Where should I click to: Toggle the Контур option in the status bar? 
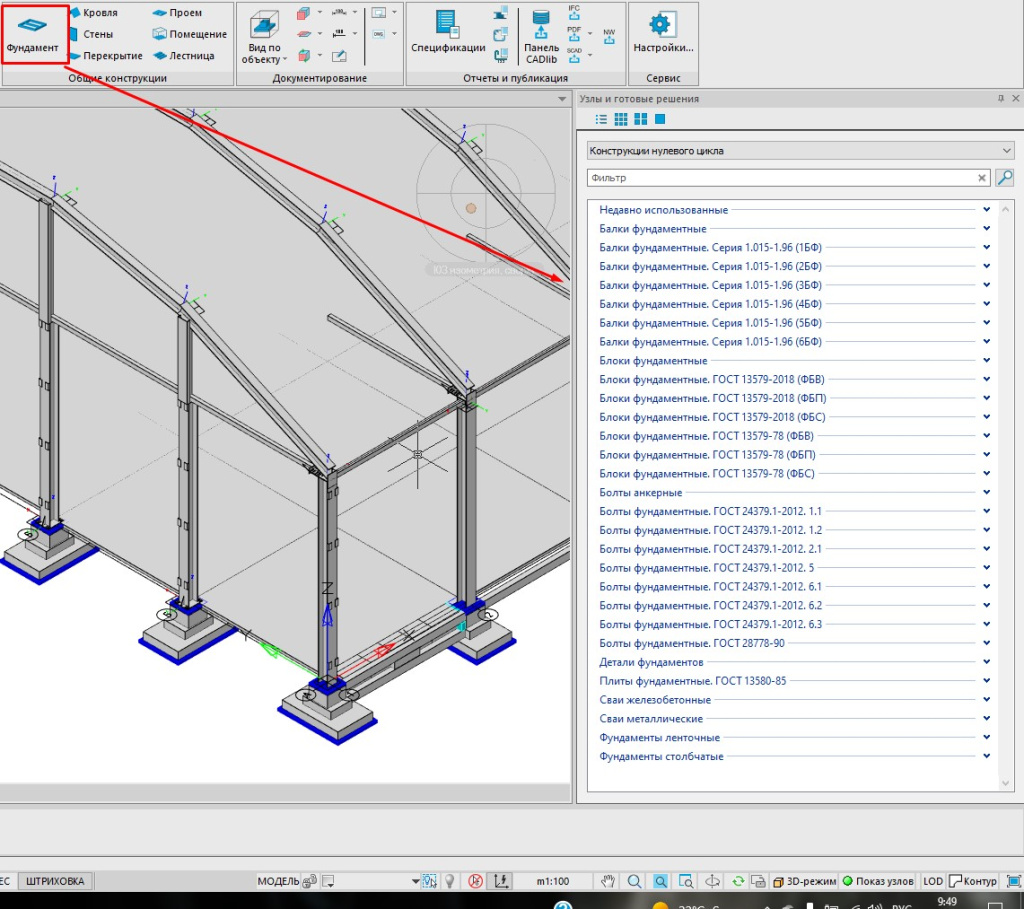coord(973,881)
